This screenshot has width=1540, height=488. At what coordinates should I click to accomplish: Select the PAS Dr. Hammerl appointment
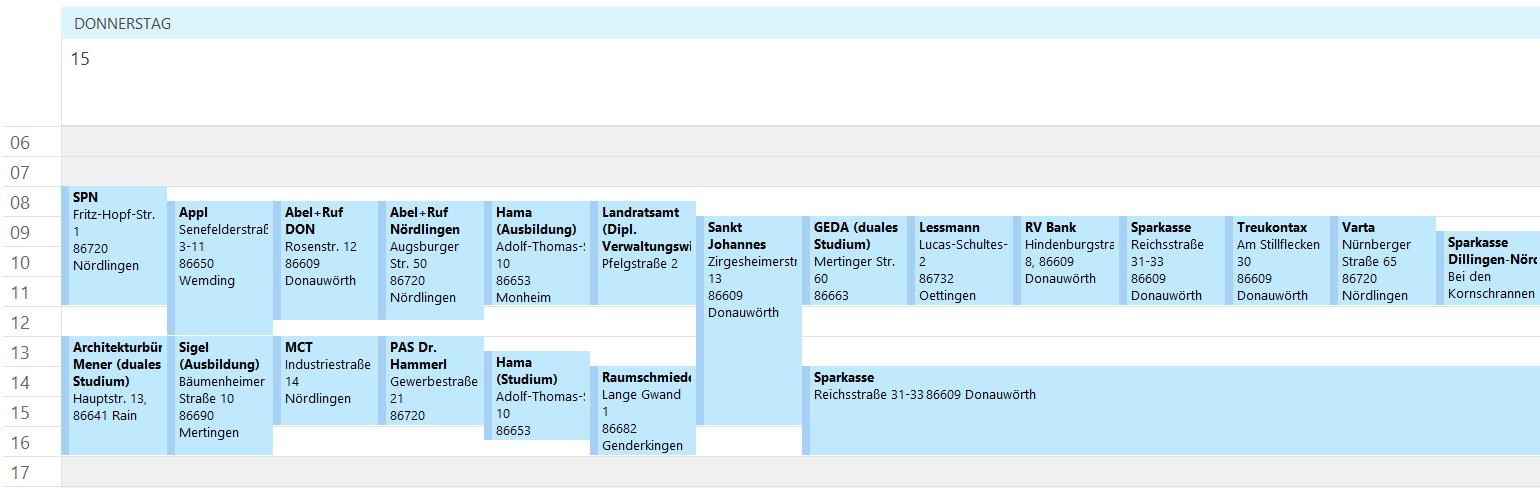(x=432, y=380)
